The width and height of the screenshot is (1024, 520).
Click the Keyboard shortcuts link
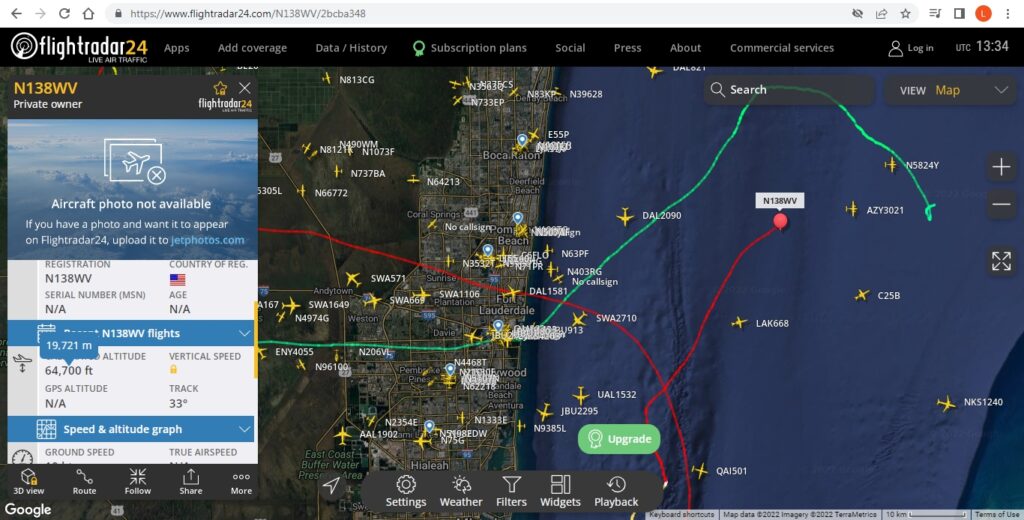pos(682,515)
